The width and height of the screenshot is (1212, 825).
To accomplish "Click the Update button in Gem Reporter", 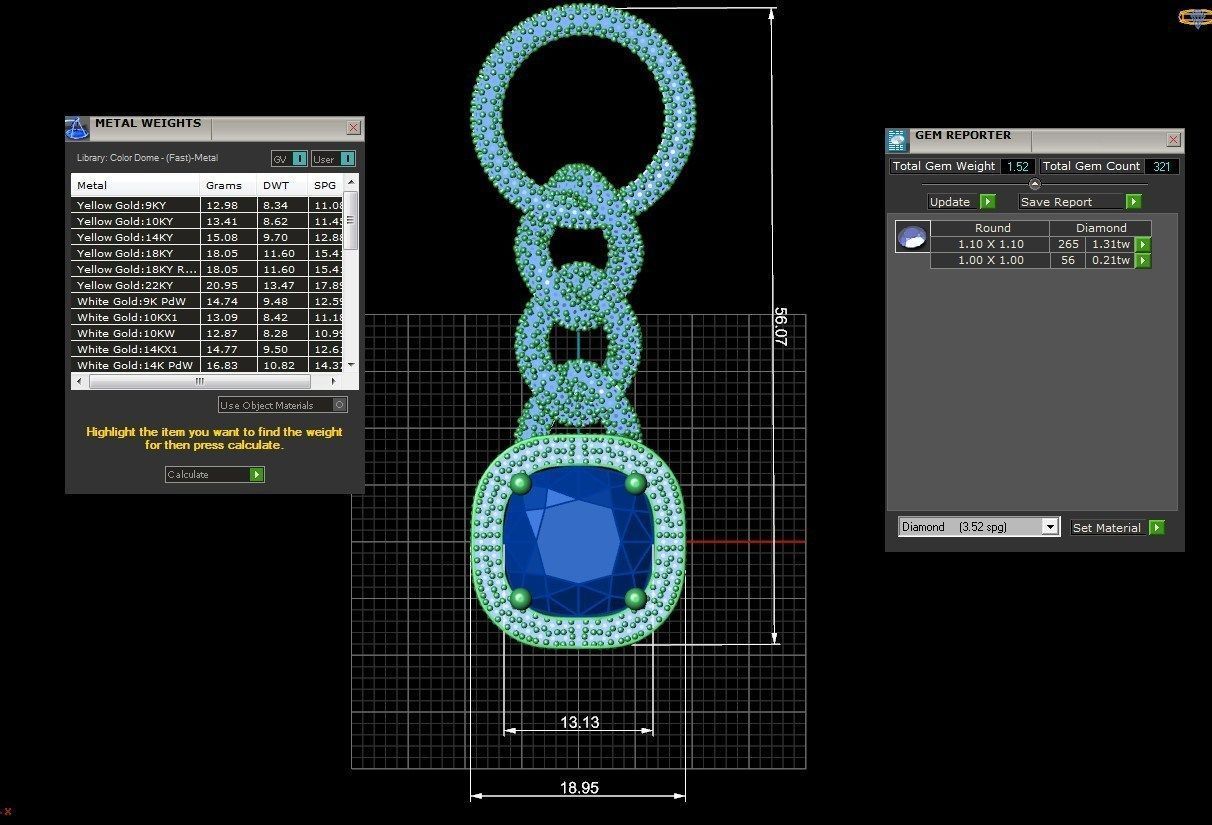I will (x=953, y=202).
